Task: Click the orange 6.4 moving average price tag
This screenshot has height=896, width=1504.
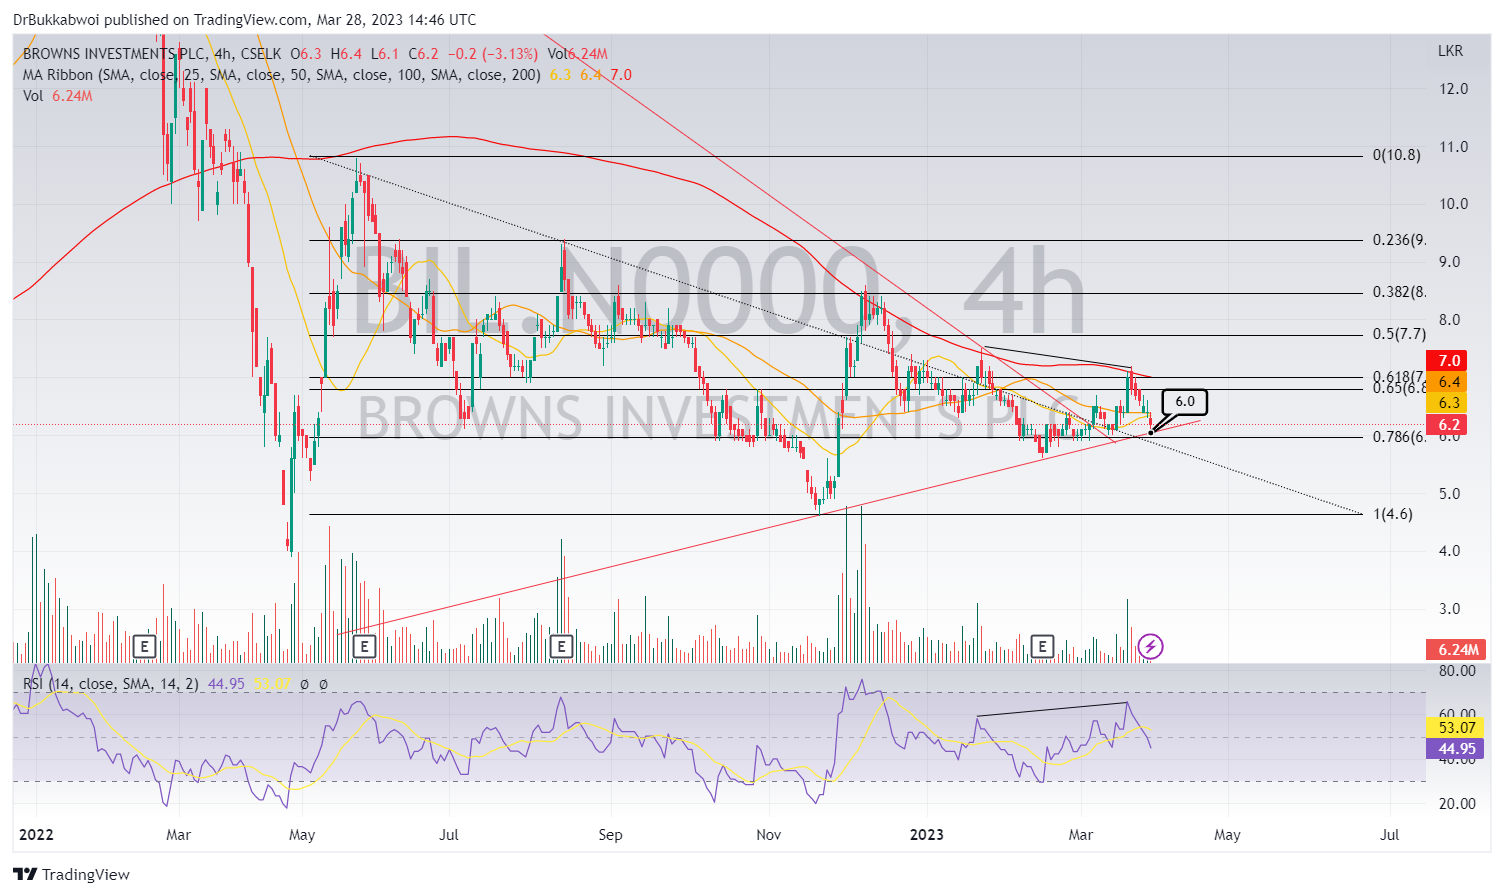Action: coord(1449,382)
